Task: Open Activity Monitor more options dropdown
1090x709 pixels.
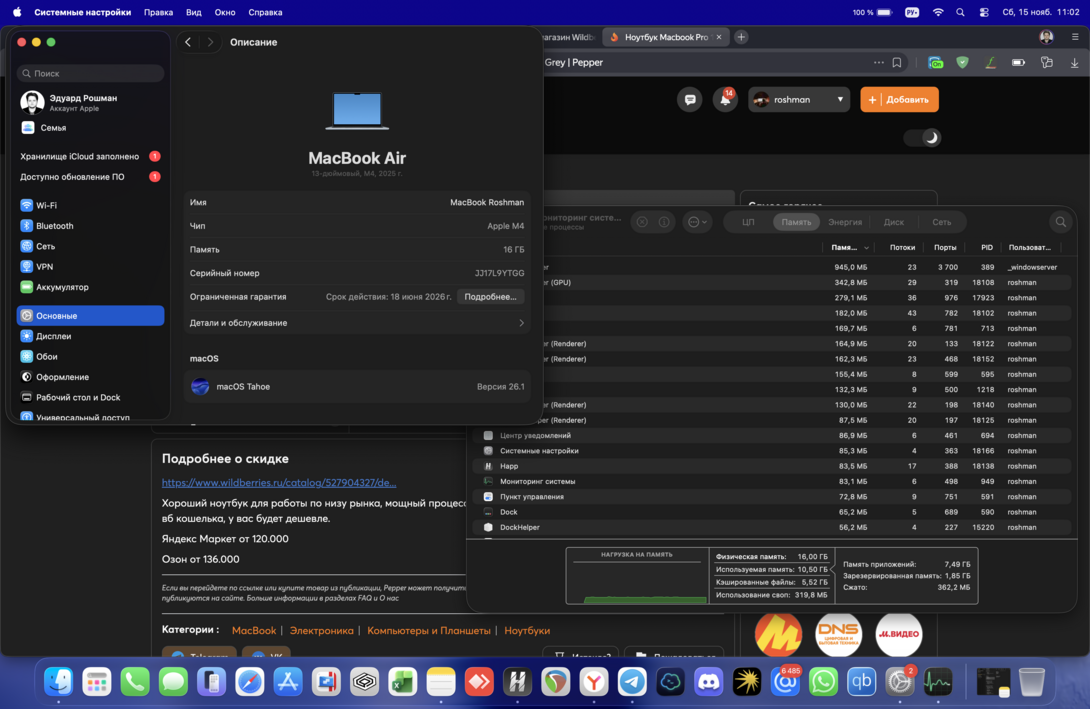Action: tap(697, 222)
